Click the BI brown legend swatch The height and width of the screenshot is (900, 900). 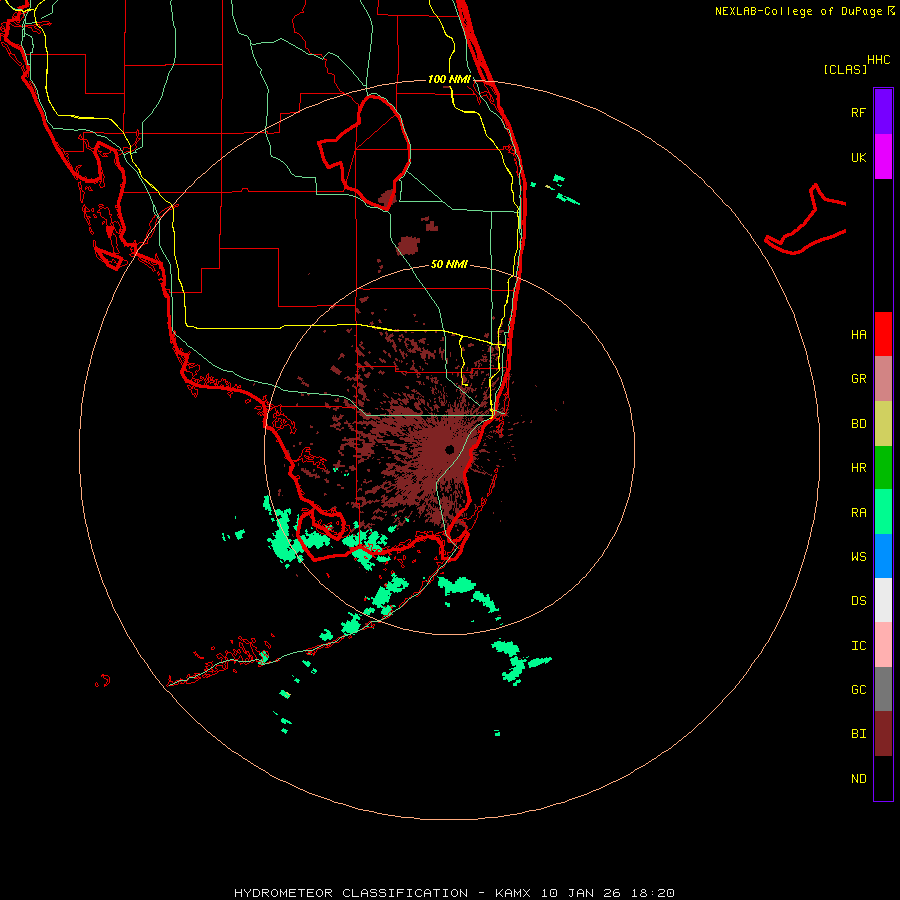(883, 734)
